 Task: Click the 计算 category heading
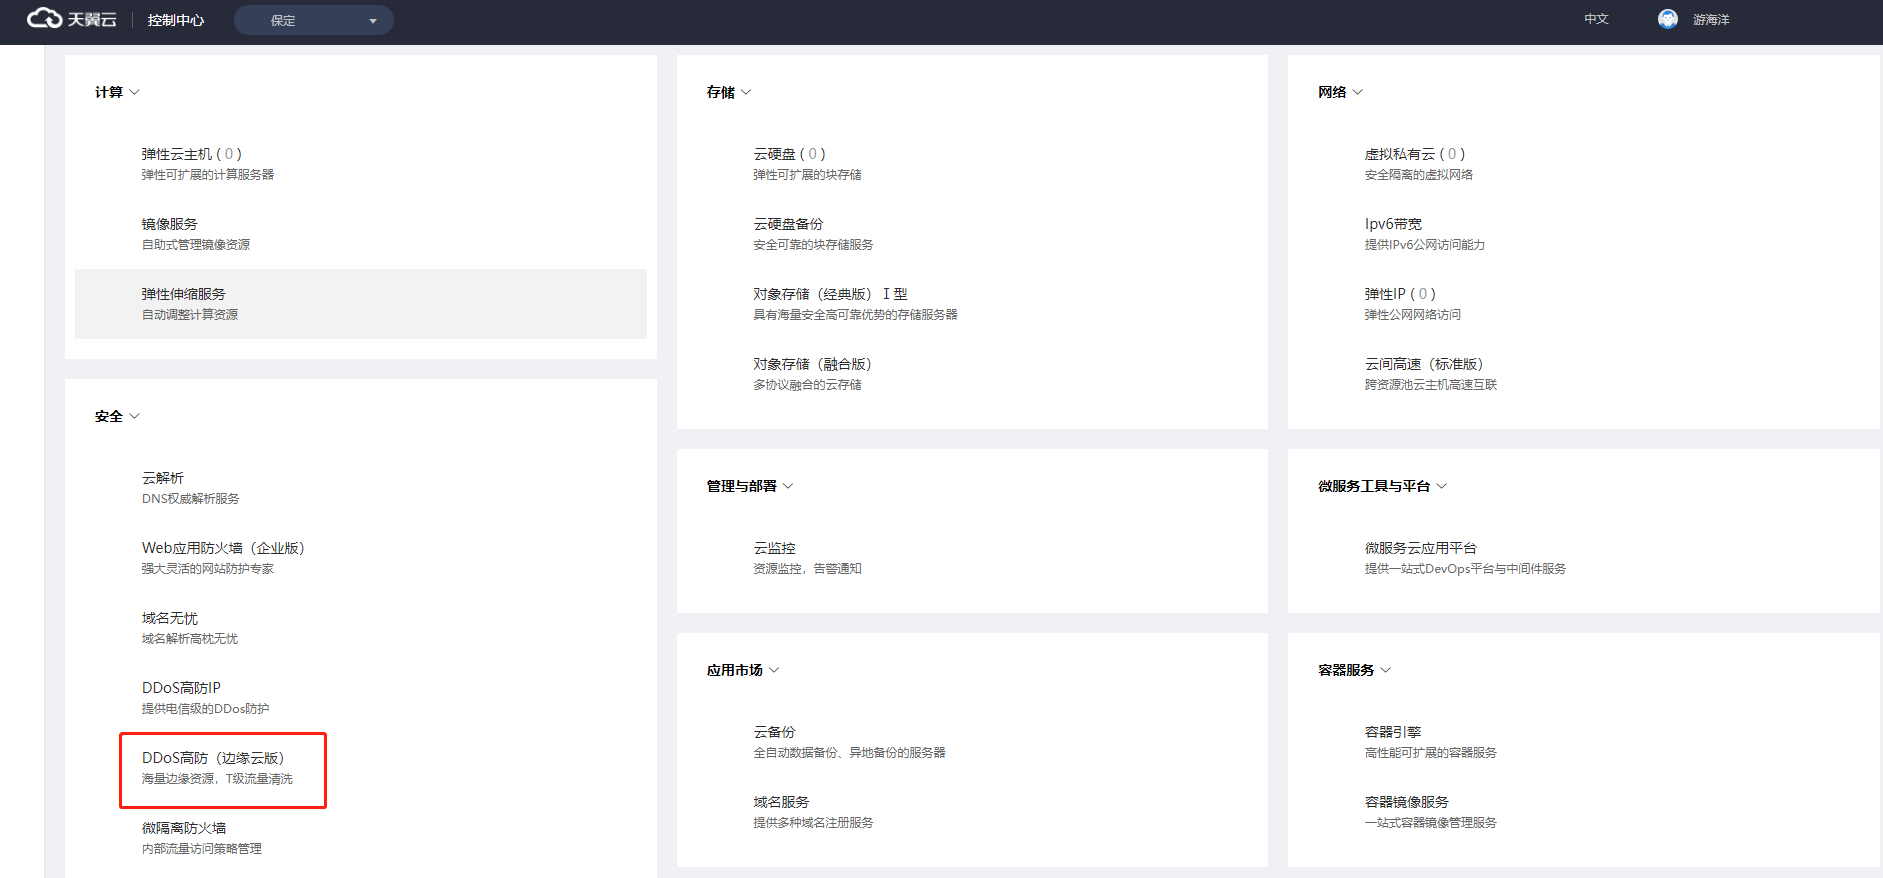coord(109,92)
